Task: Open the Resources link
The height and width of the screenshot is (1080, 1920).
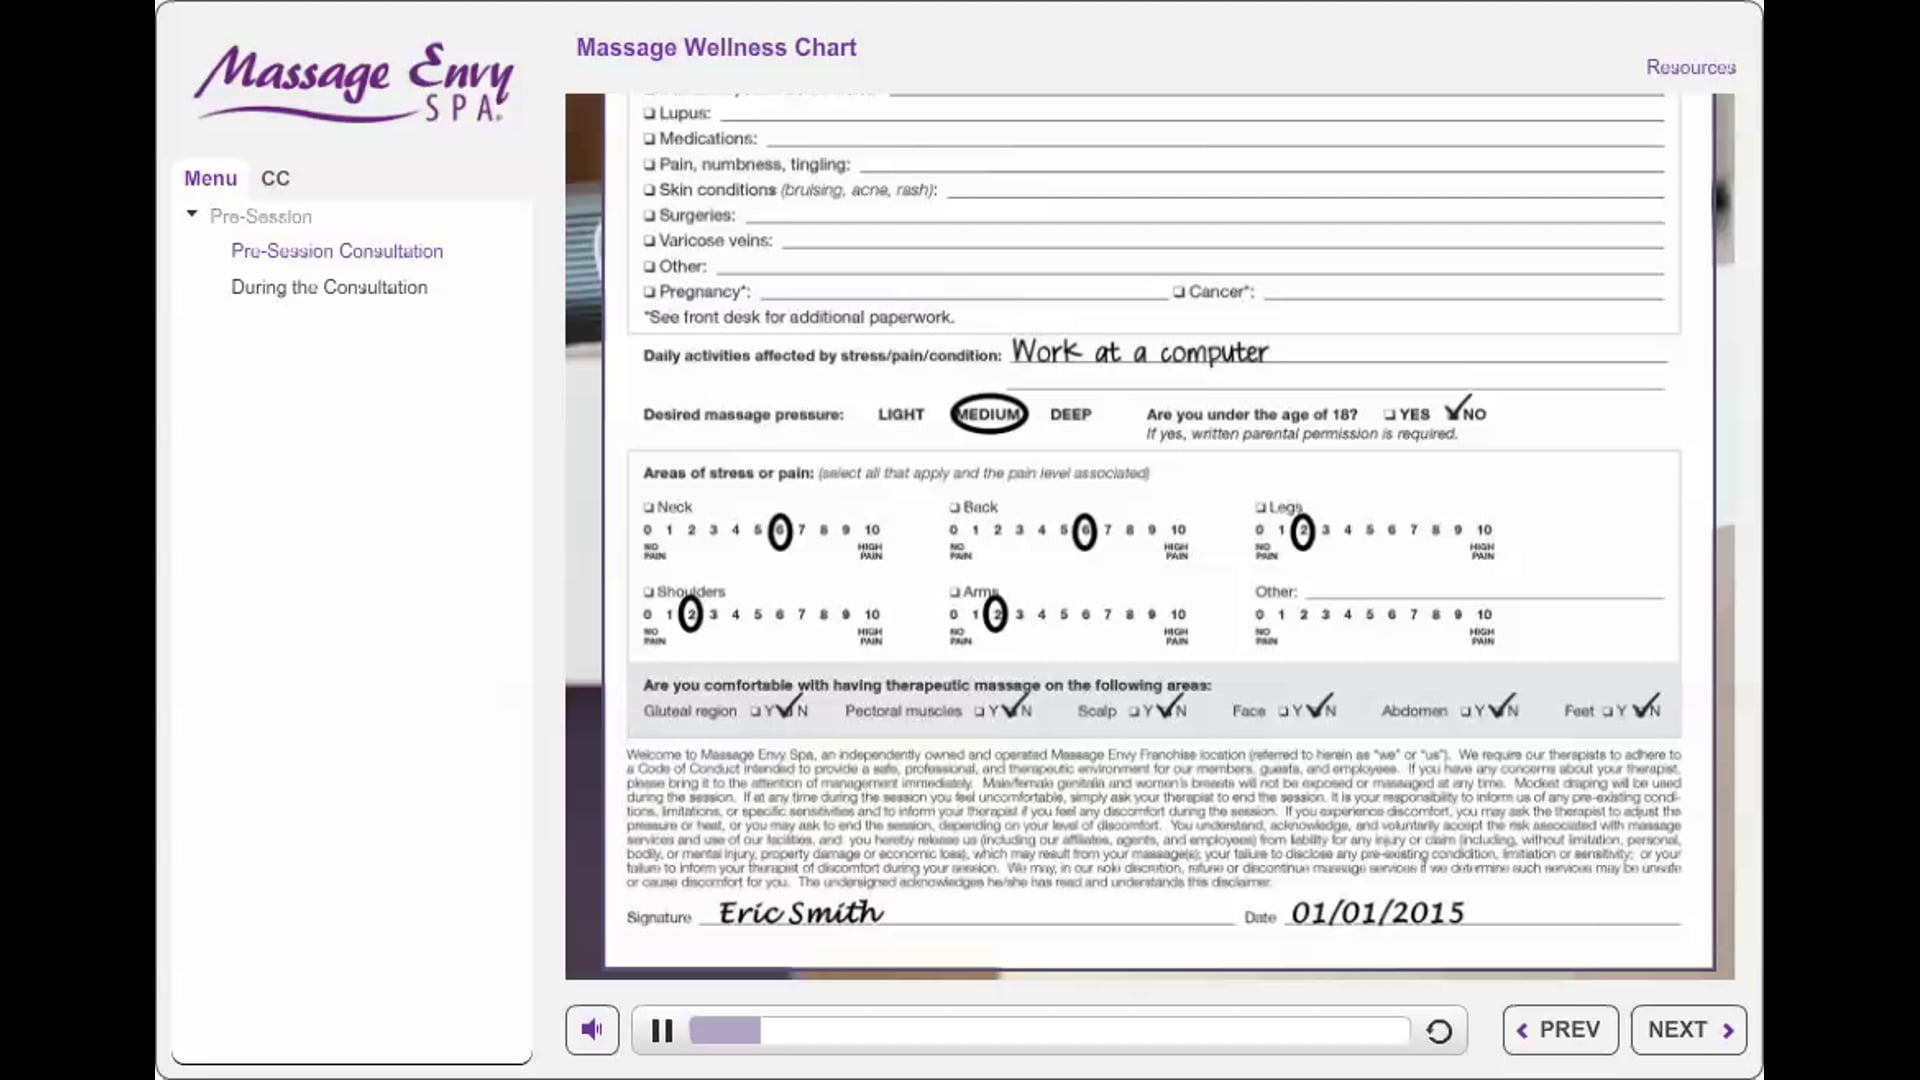Action: tap(1690, 67)
